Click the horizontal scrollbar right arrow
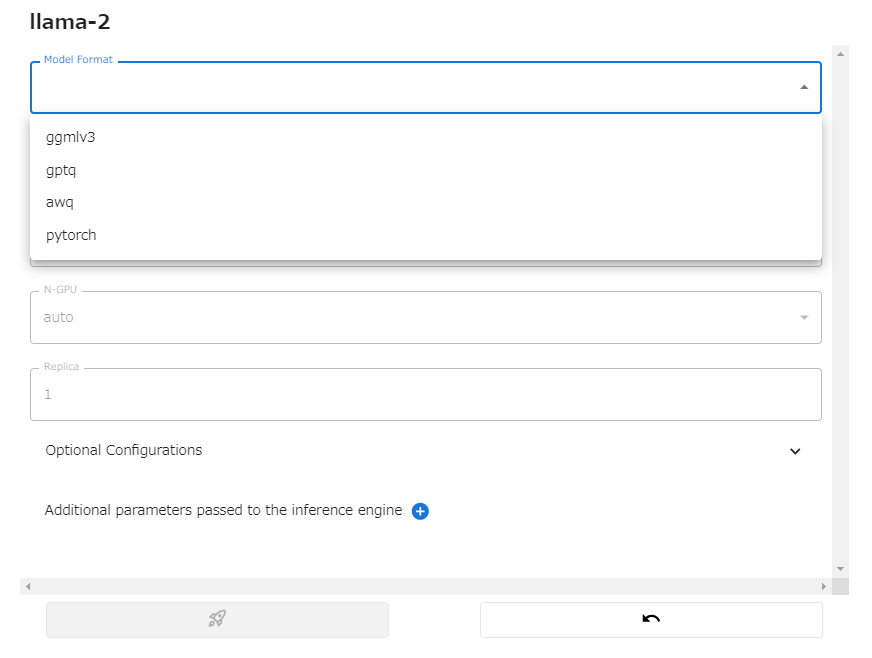This screenshot has height=658, width=872. pyautogui.click(x=824, y=586)
